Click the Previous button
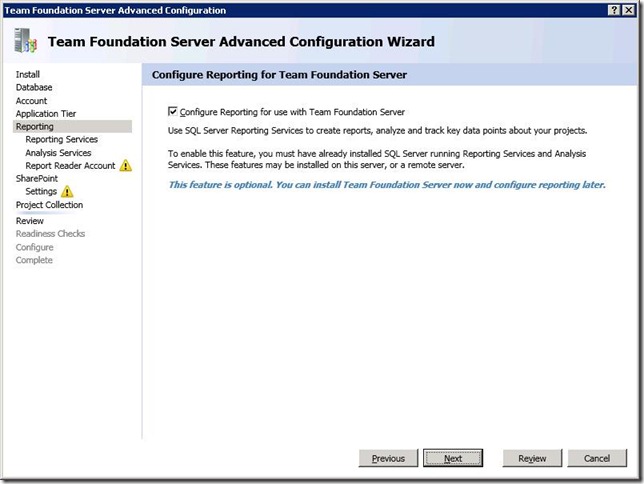Screen dimensions: 644x484 point(388,458)
